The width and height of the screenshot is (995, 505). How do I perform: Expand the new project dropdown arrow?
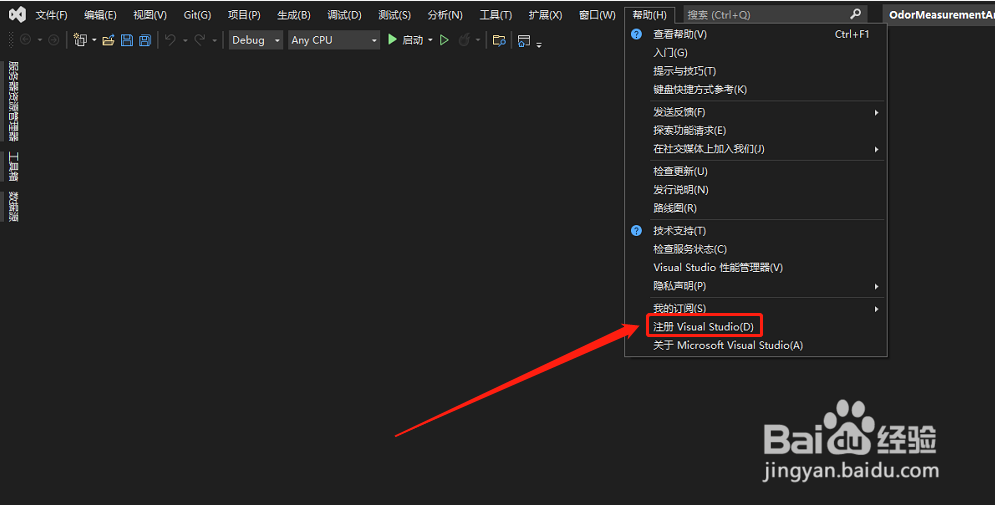click(x=94, y=40)
